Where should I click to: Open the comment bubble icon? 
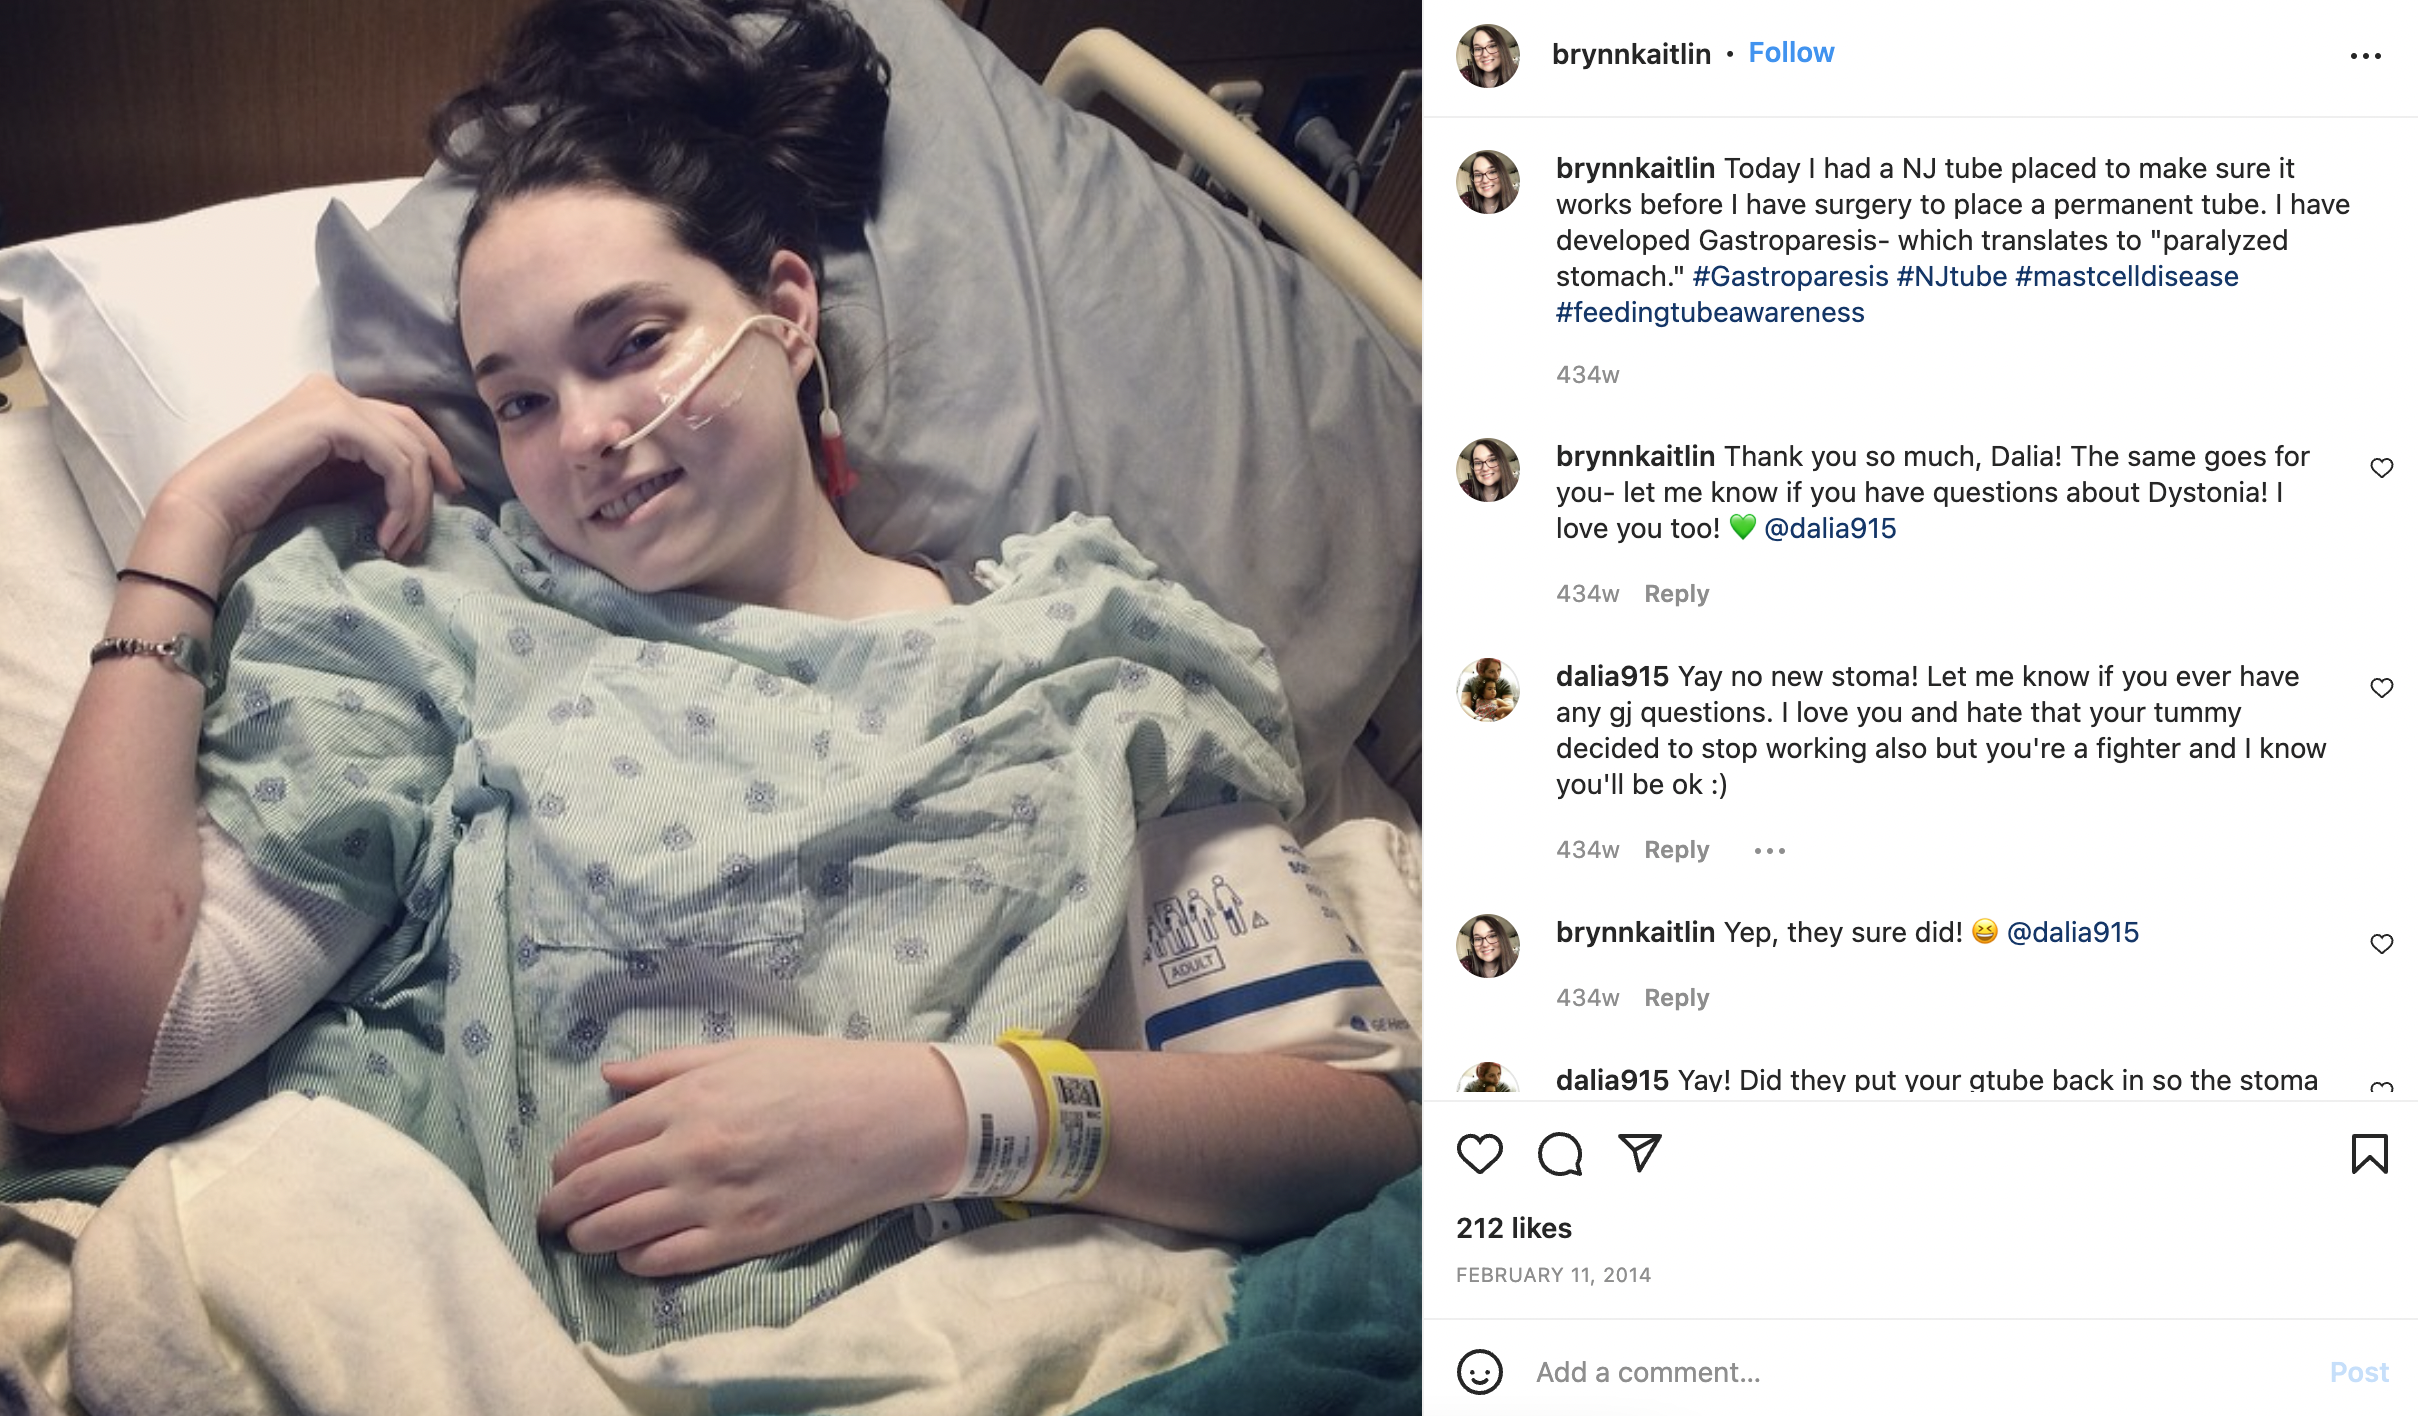pyautogui.click(x=1560, y=1153)
